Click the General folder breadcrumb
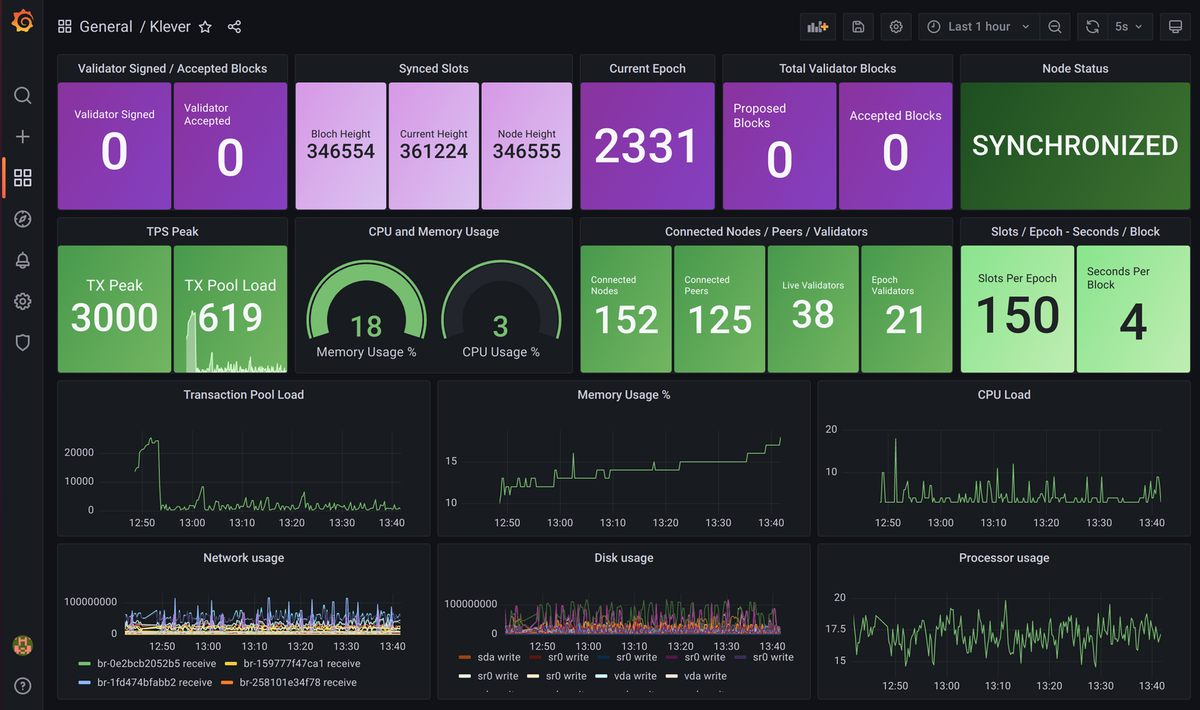This screenshot has height=710, width=1200. click(106, 27)
